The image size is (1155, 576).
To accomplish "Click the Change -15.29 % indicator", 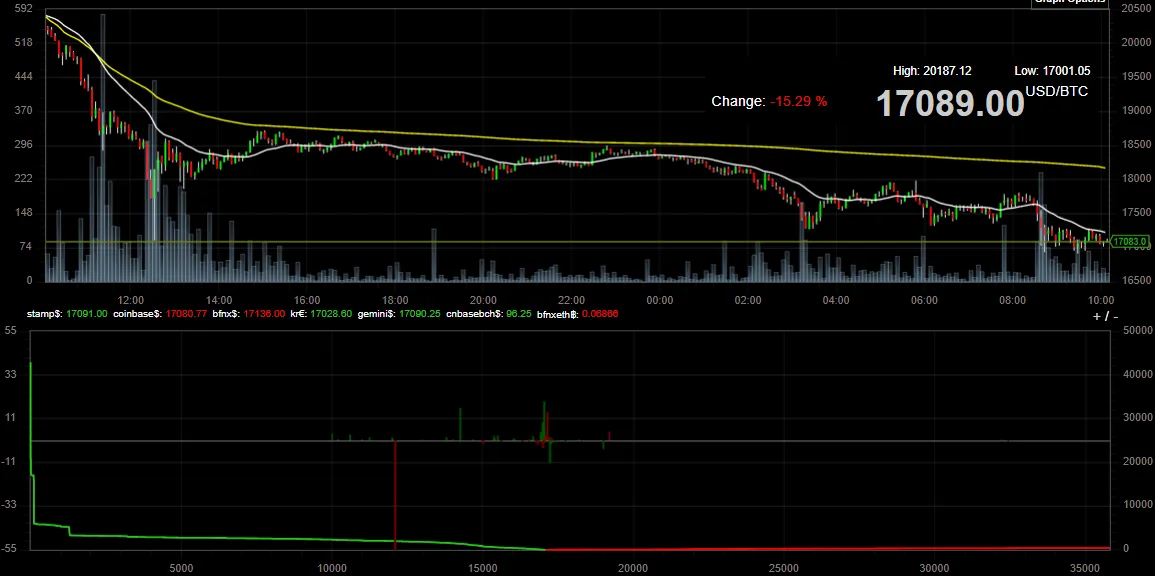I will click(769, 101).
